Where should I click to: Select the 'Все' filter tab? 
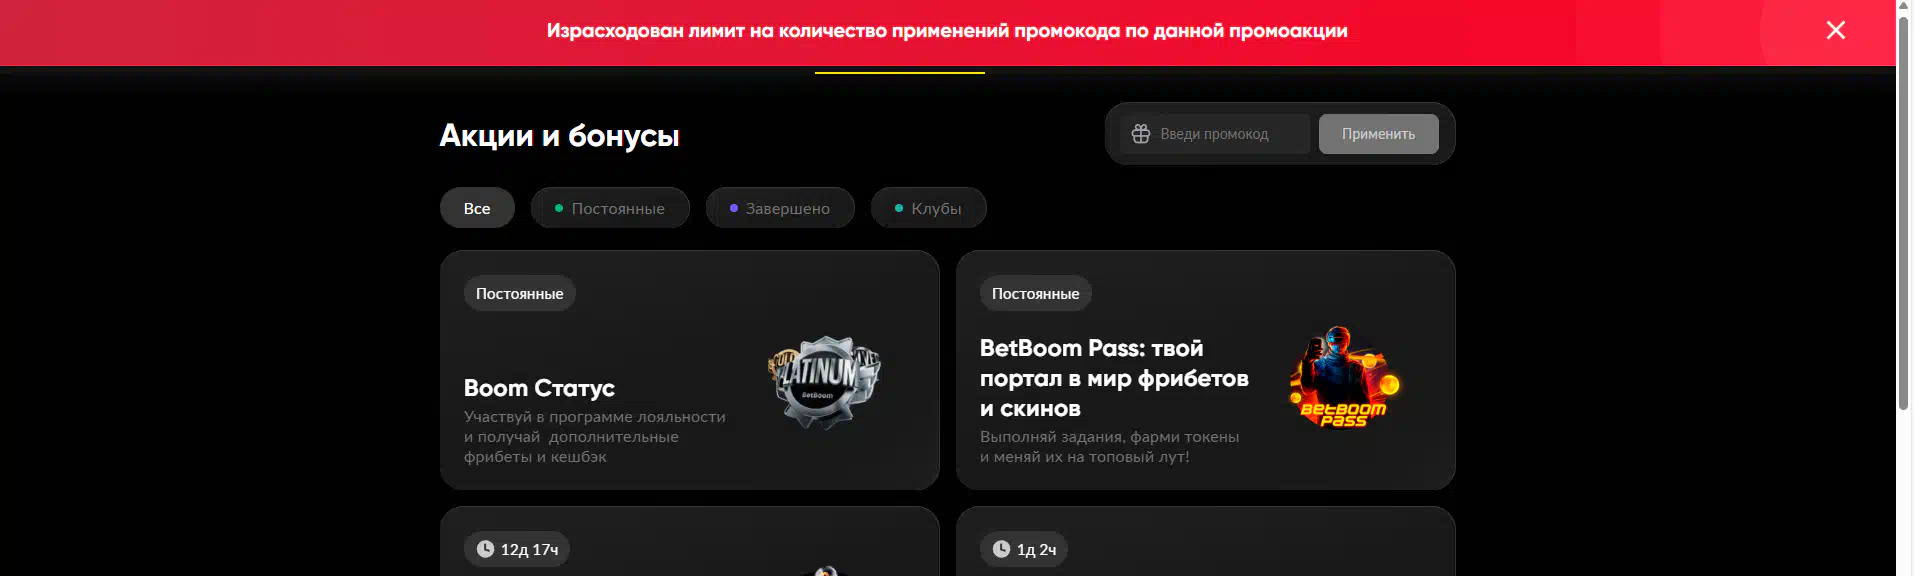477,208
